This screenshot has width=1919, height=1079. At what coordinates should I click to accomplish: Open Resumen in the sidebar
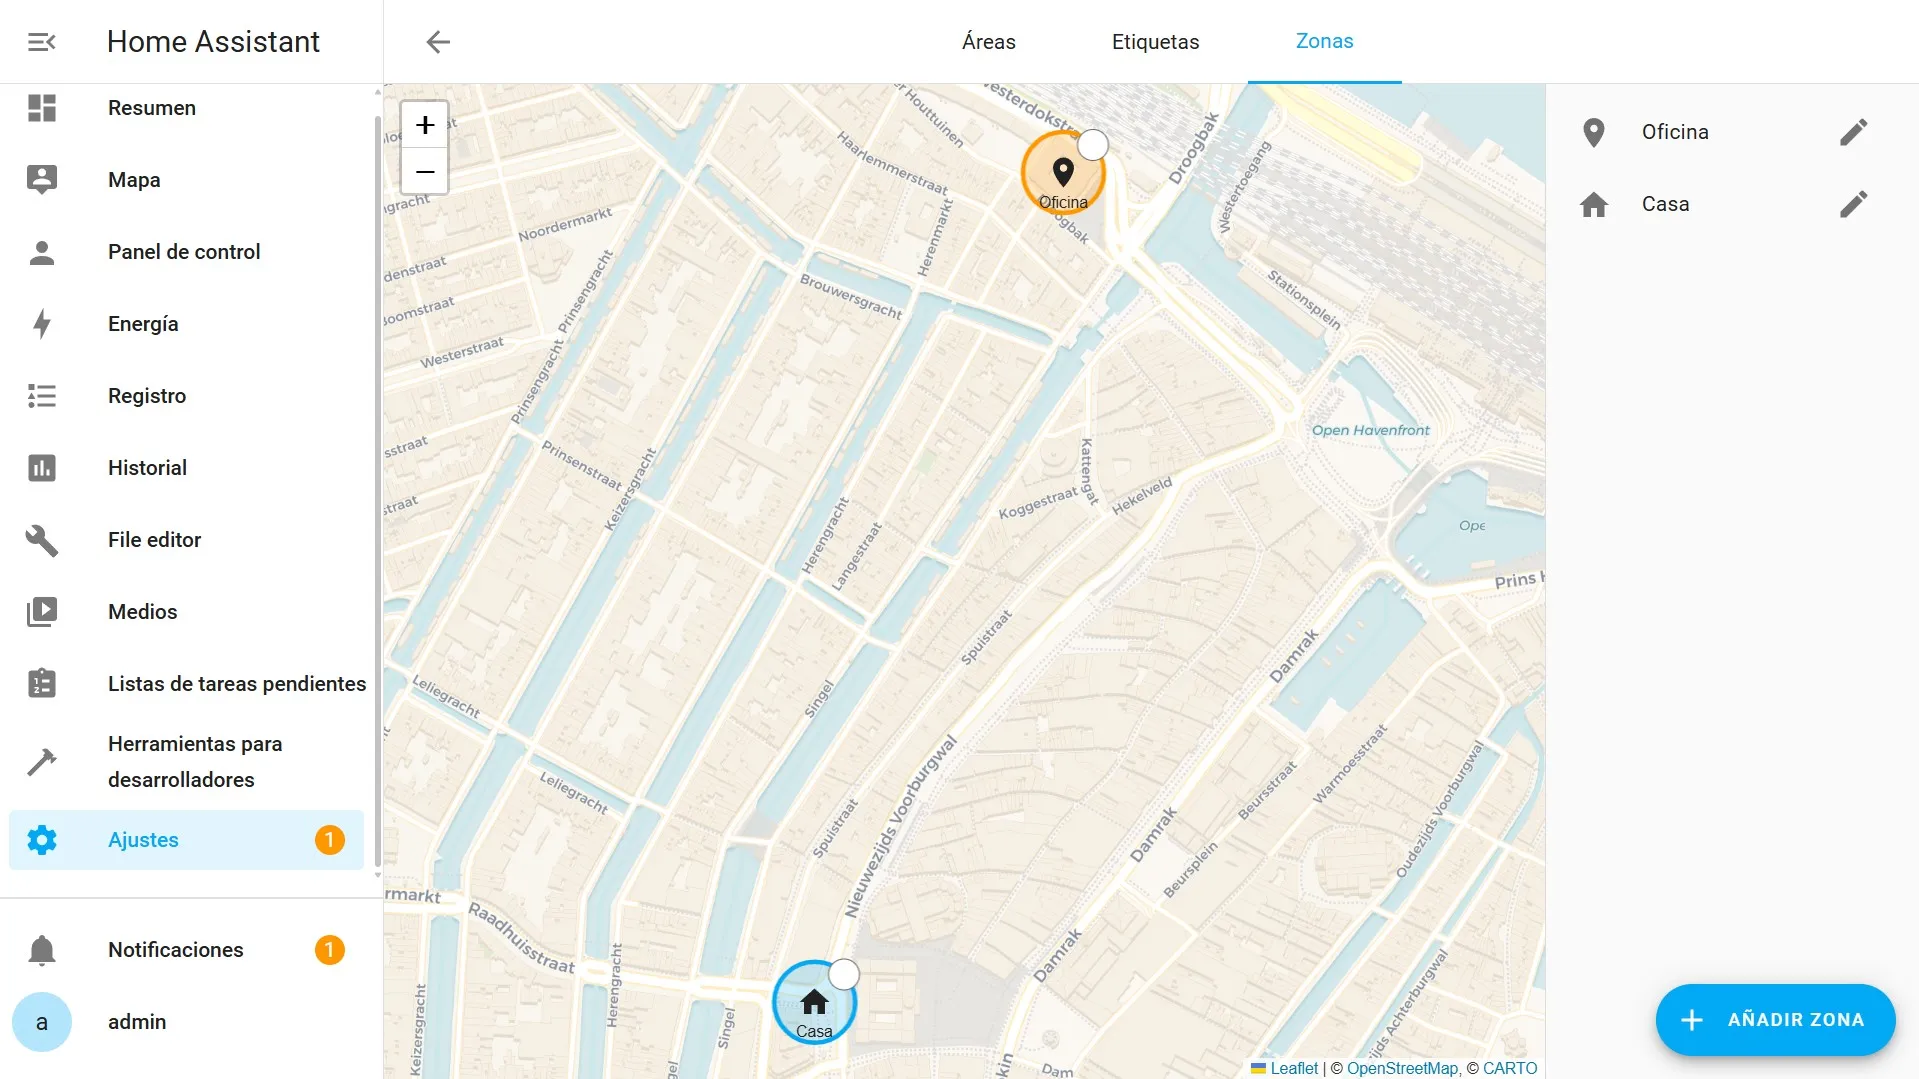186,108
